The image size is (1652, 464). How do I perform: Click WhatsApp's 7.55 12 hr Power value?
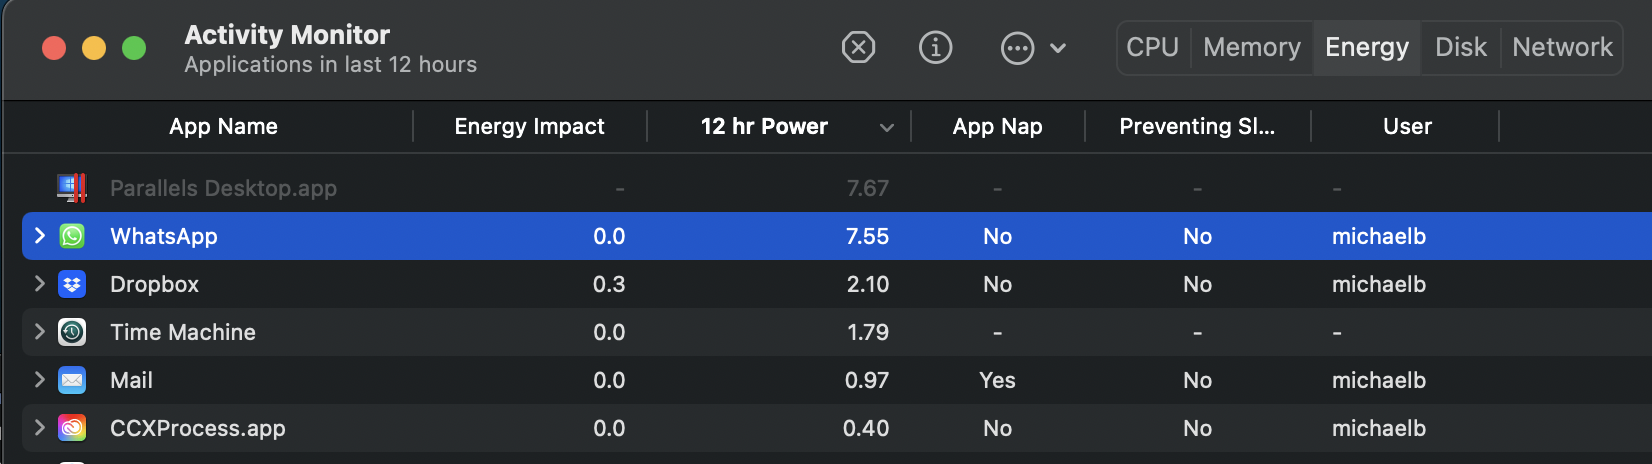point(867,236)
